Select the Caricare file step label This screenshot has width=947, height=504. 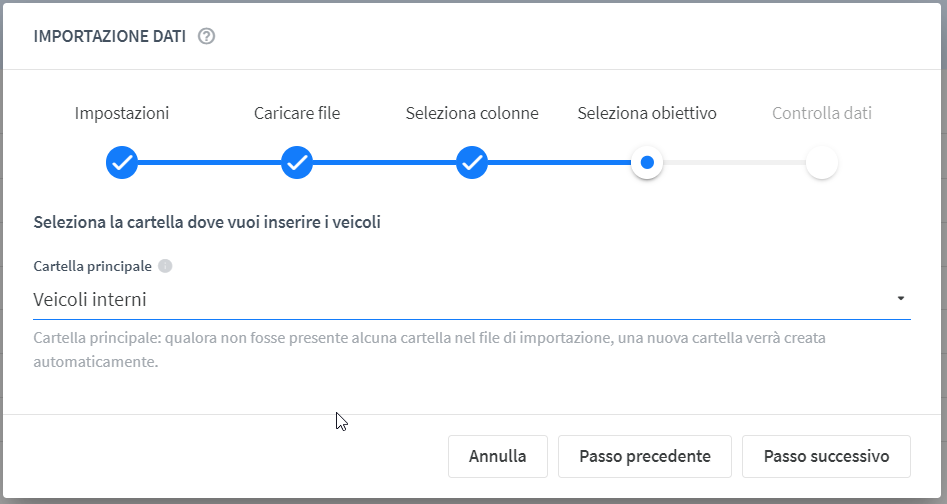[297, 113]
